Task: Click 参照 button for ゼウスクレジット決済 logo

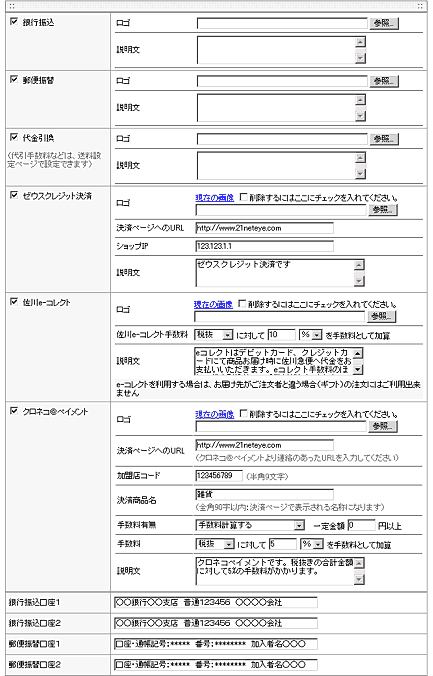Action: coord(383,210)
